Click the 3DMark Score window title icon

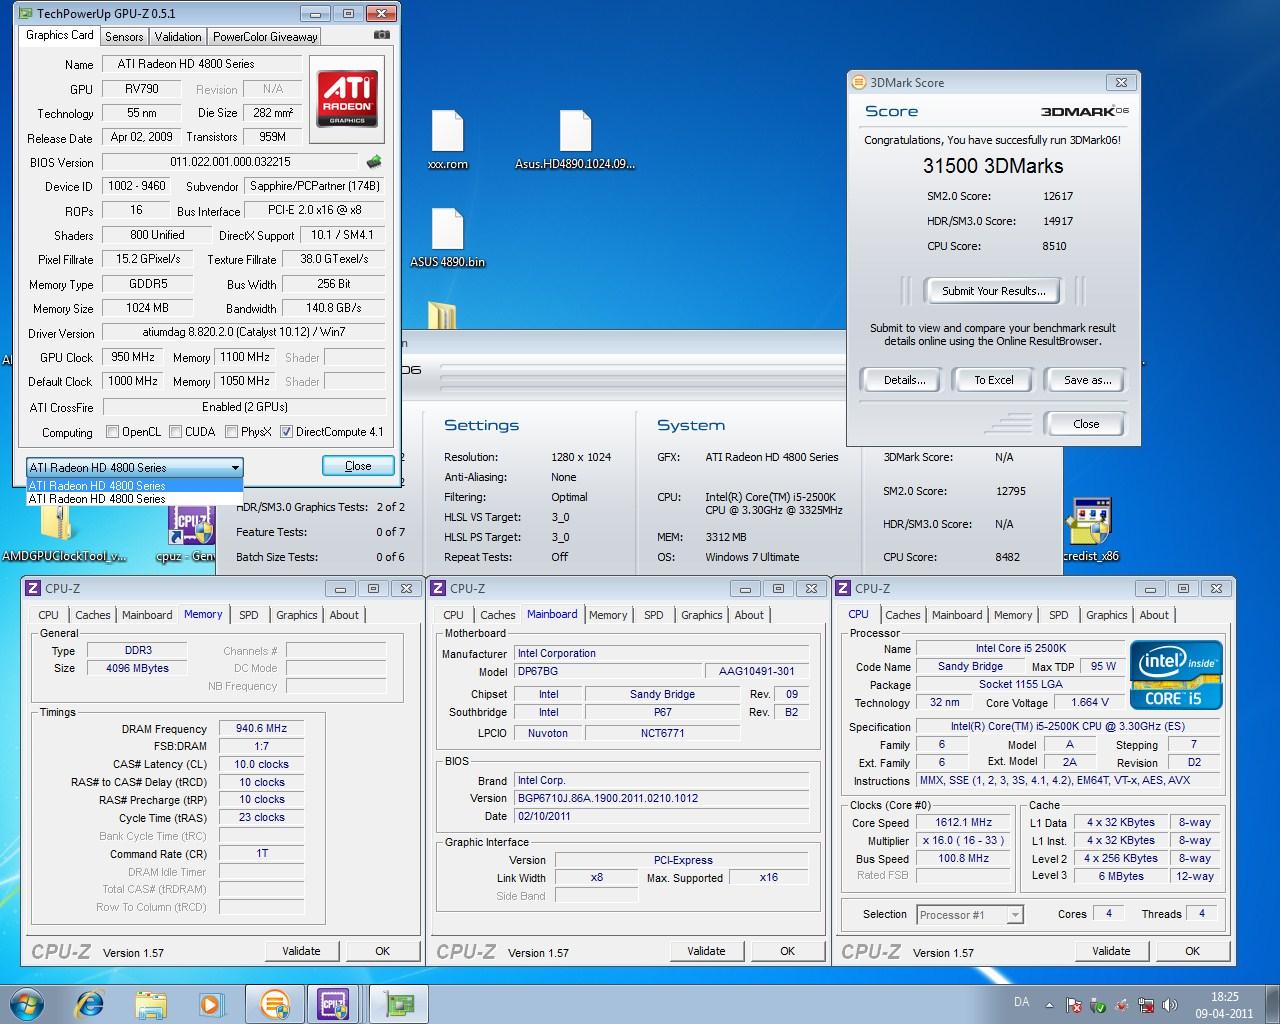[x=859, y=82]
